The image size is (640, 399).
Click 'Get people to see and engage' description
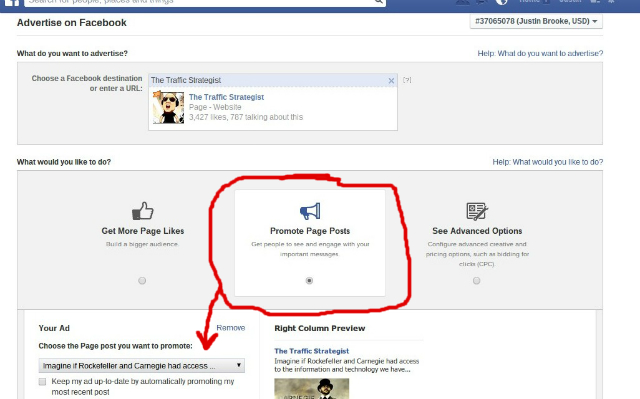(x=310, y=249)
